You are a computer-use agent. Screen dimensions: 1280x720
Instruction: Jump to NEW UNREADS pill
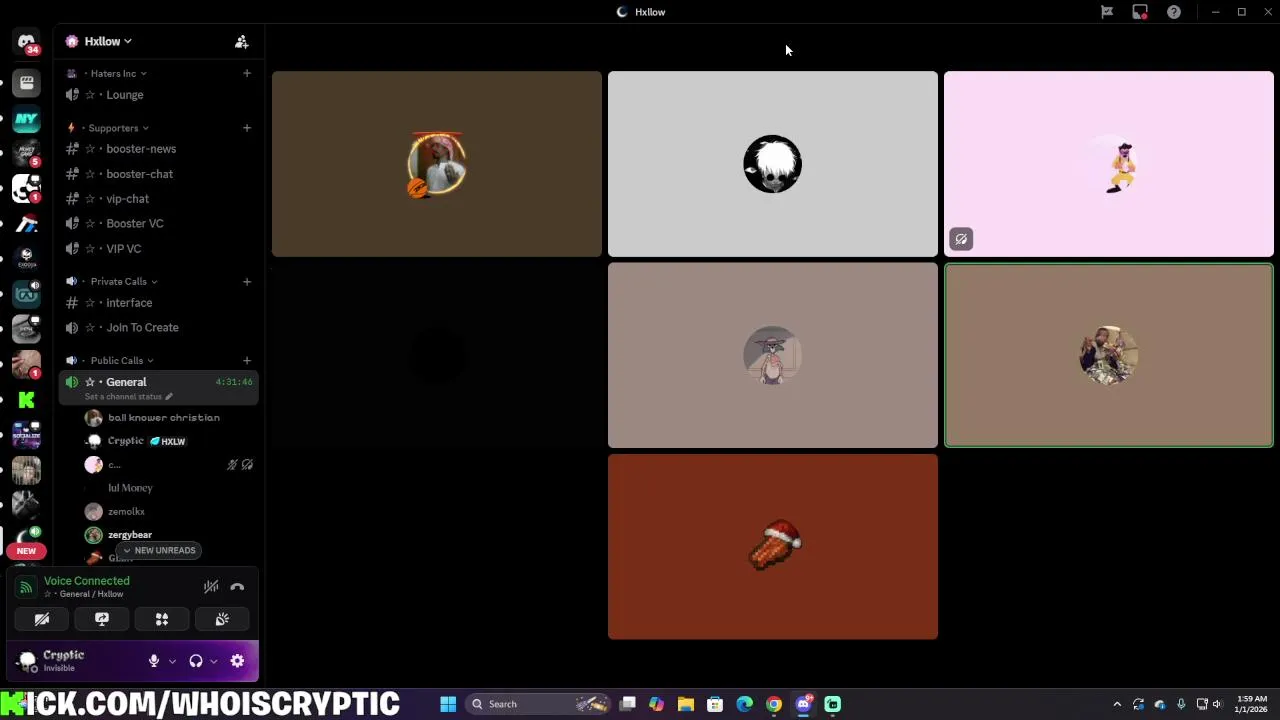[x=158, y=550]
